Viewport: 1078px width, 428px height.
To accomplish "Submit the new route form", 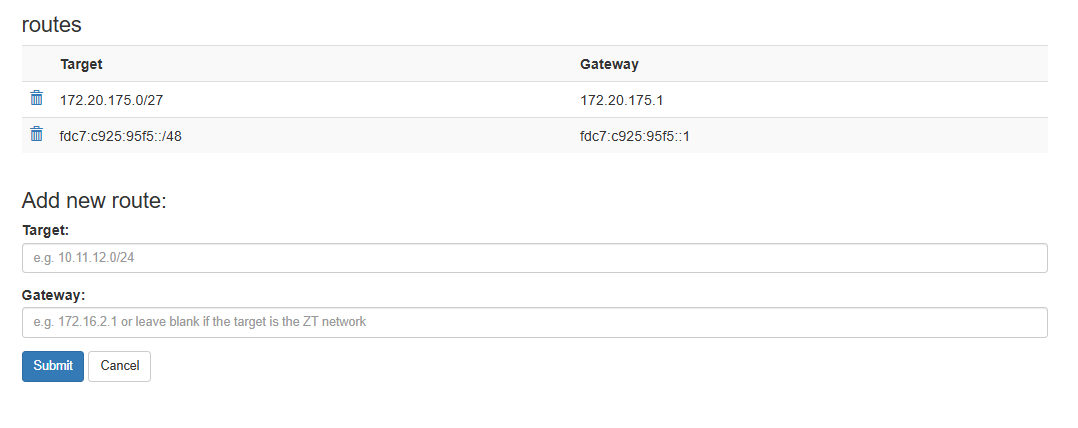I will point(53,366).
